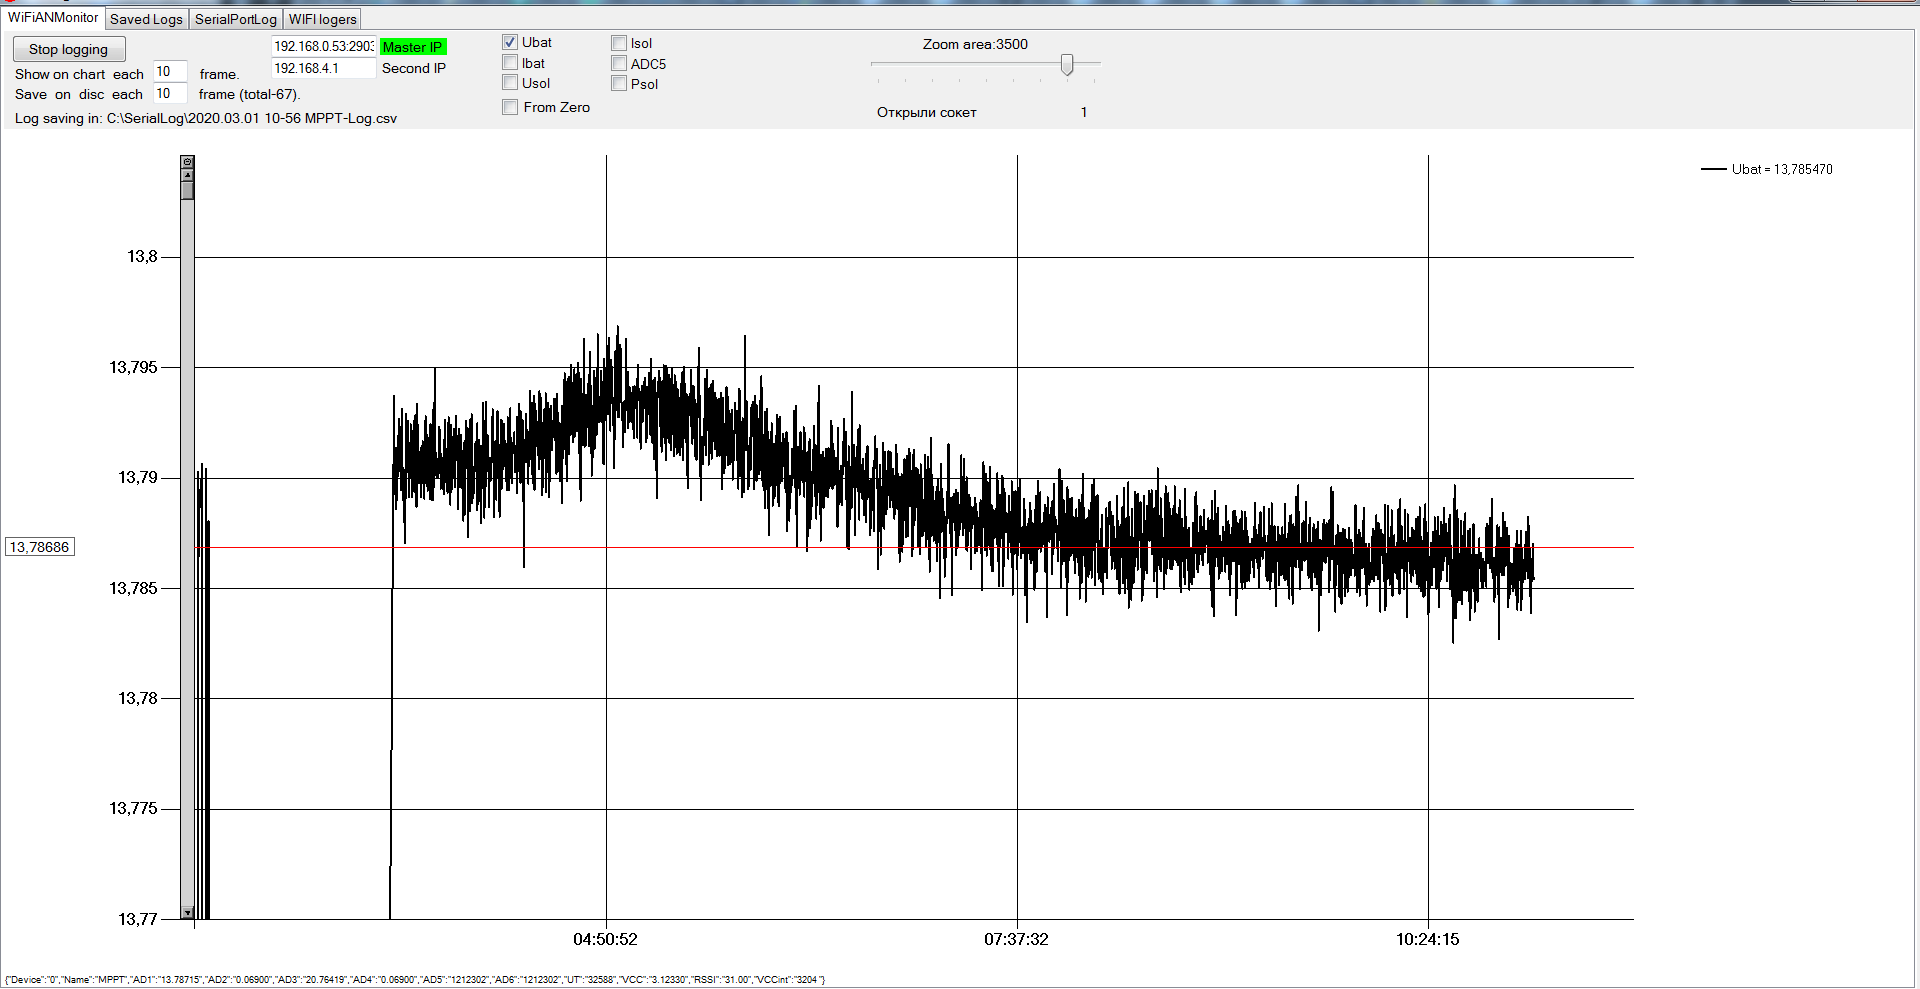Go to the WIFI logers tab

322,19
